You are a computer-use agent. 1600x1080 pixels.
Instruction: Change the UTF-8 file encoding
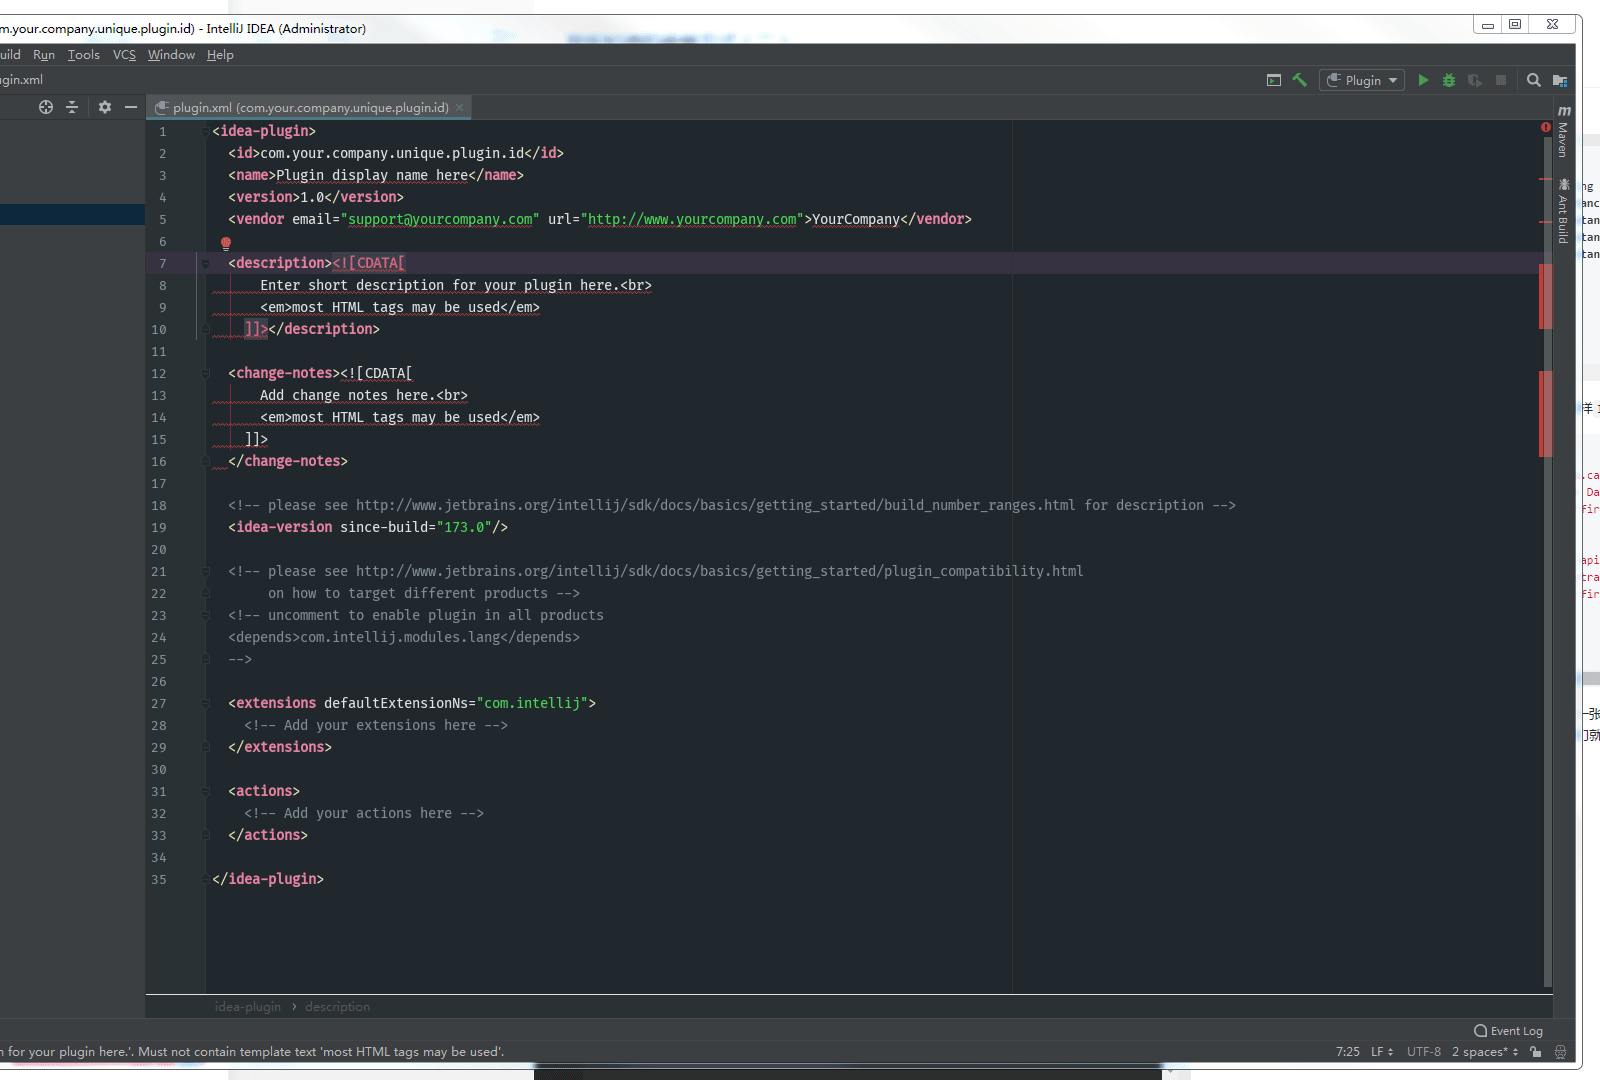pos(1424,1052)
